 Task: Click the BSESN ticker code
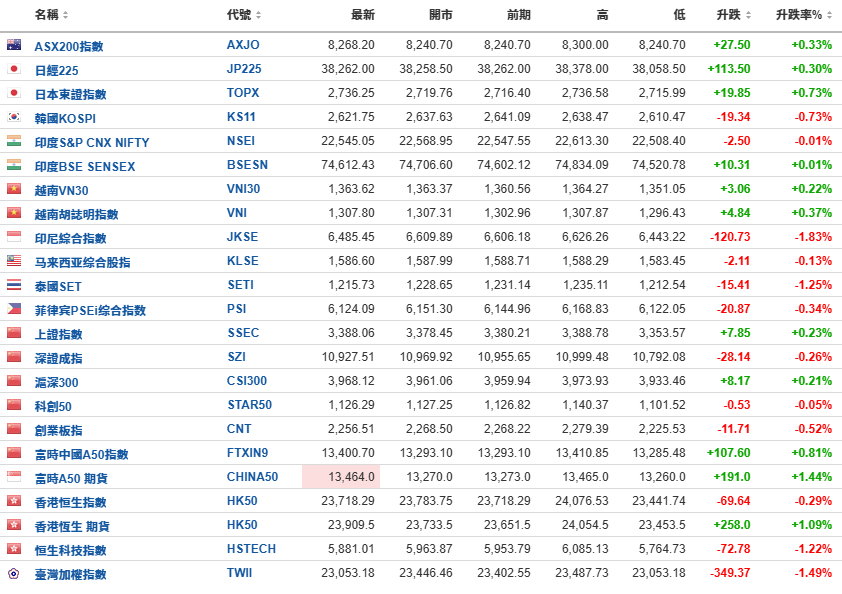pos(247,165)
